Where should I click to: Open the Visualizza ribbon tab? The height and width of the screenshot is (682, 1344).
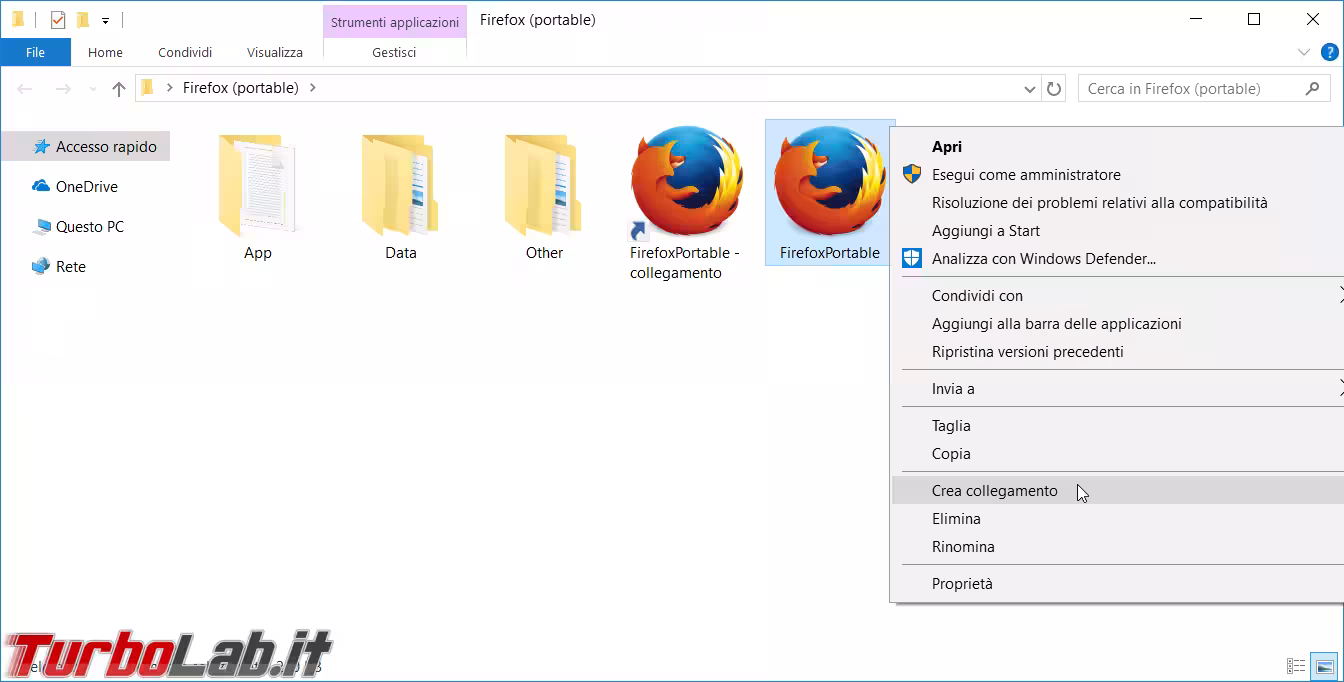click(x=274, y=52)
